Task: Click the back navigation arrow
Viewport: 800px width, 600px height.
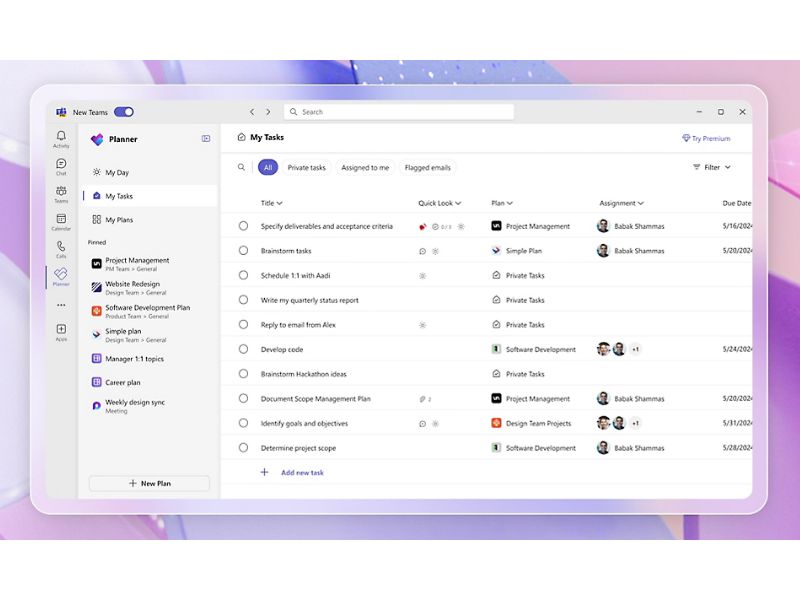Action: [252, 112]
